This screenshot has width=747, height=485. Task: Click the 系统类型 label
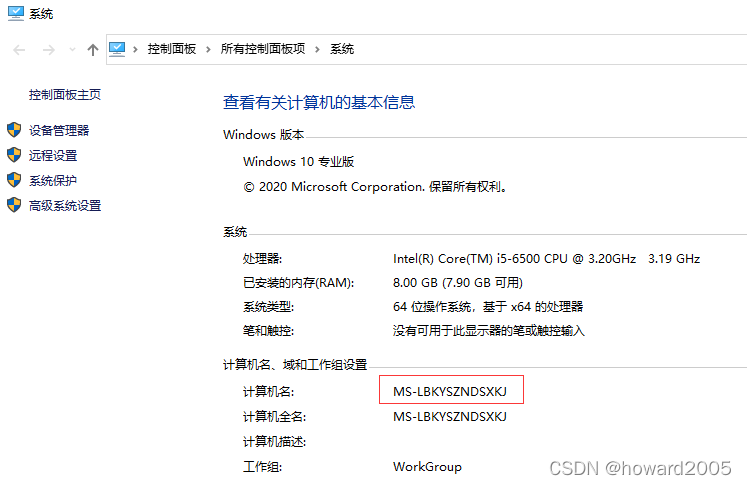(x=269, y=307)
